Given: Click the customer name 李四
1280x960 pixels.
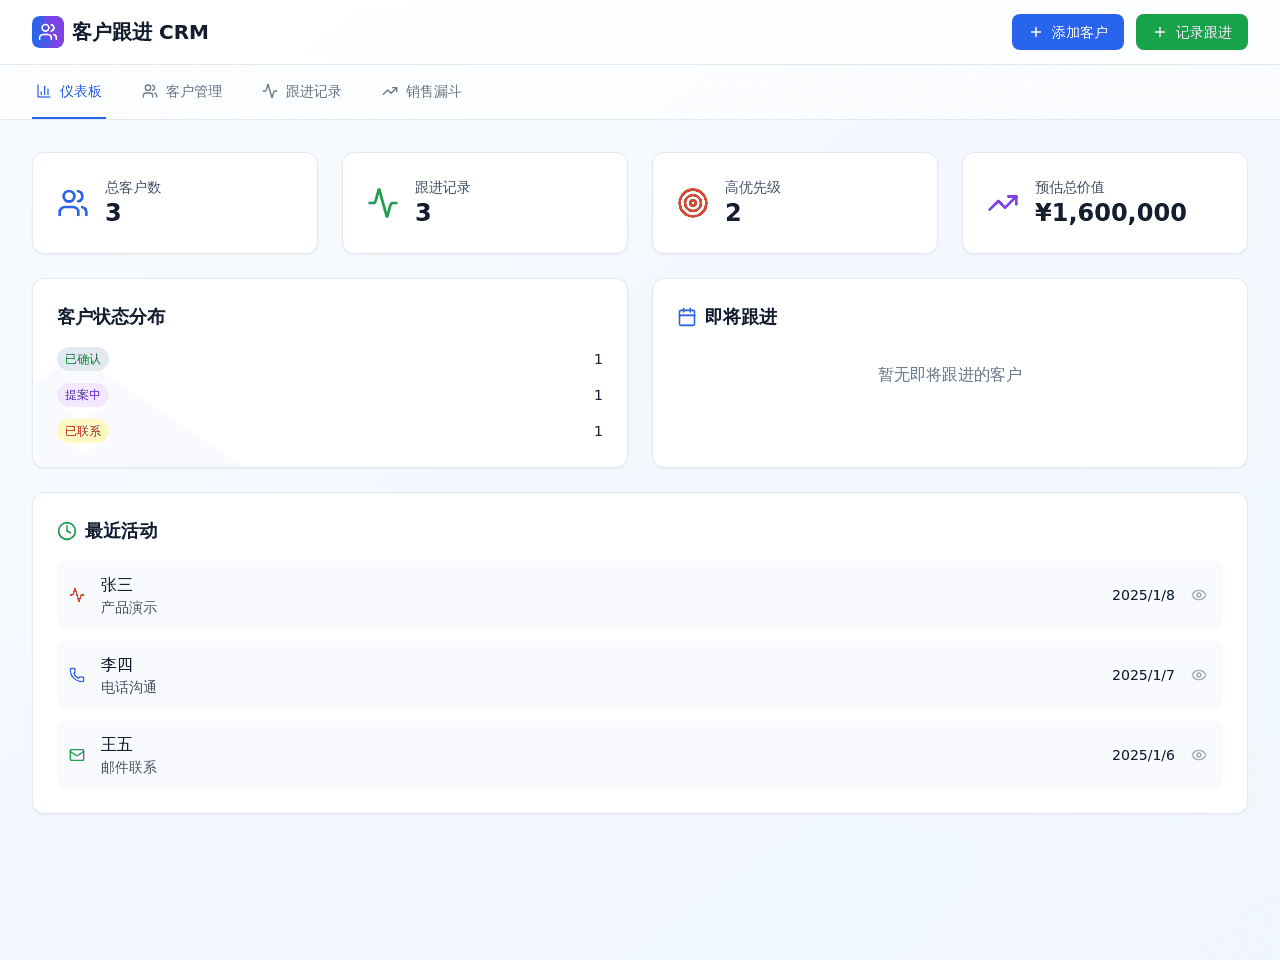Looking at the screenshot, I should click(x=117, y=665).
